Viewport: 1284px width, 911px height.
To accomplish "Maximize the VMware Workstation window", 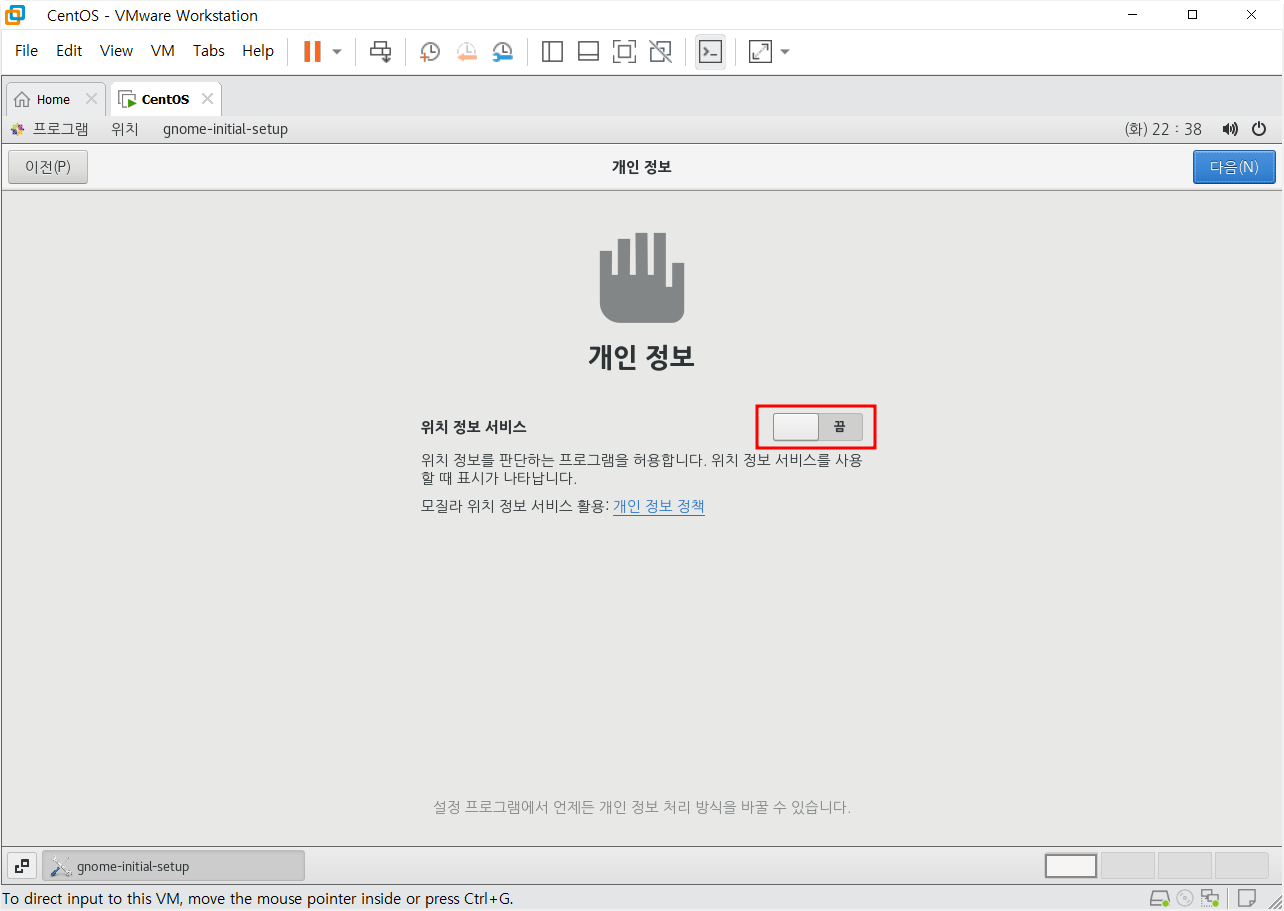I will [1192, 15].
